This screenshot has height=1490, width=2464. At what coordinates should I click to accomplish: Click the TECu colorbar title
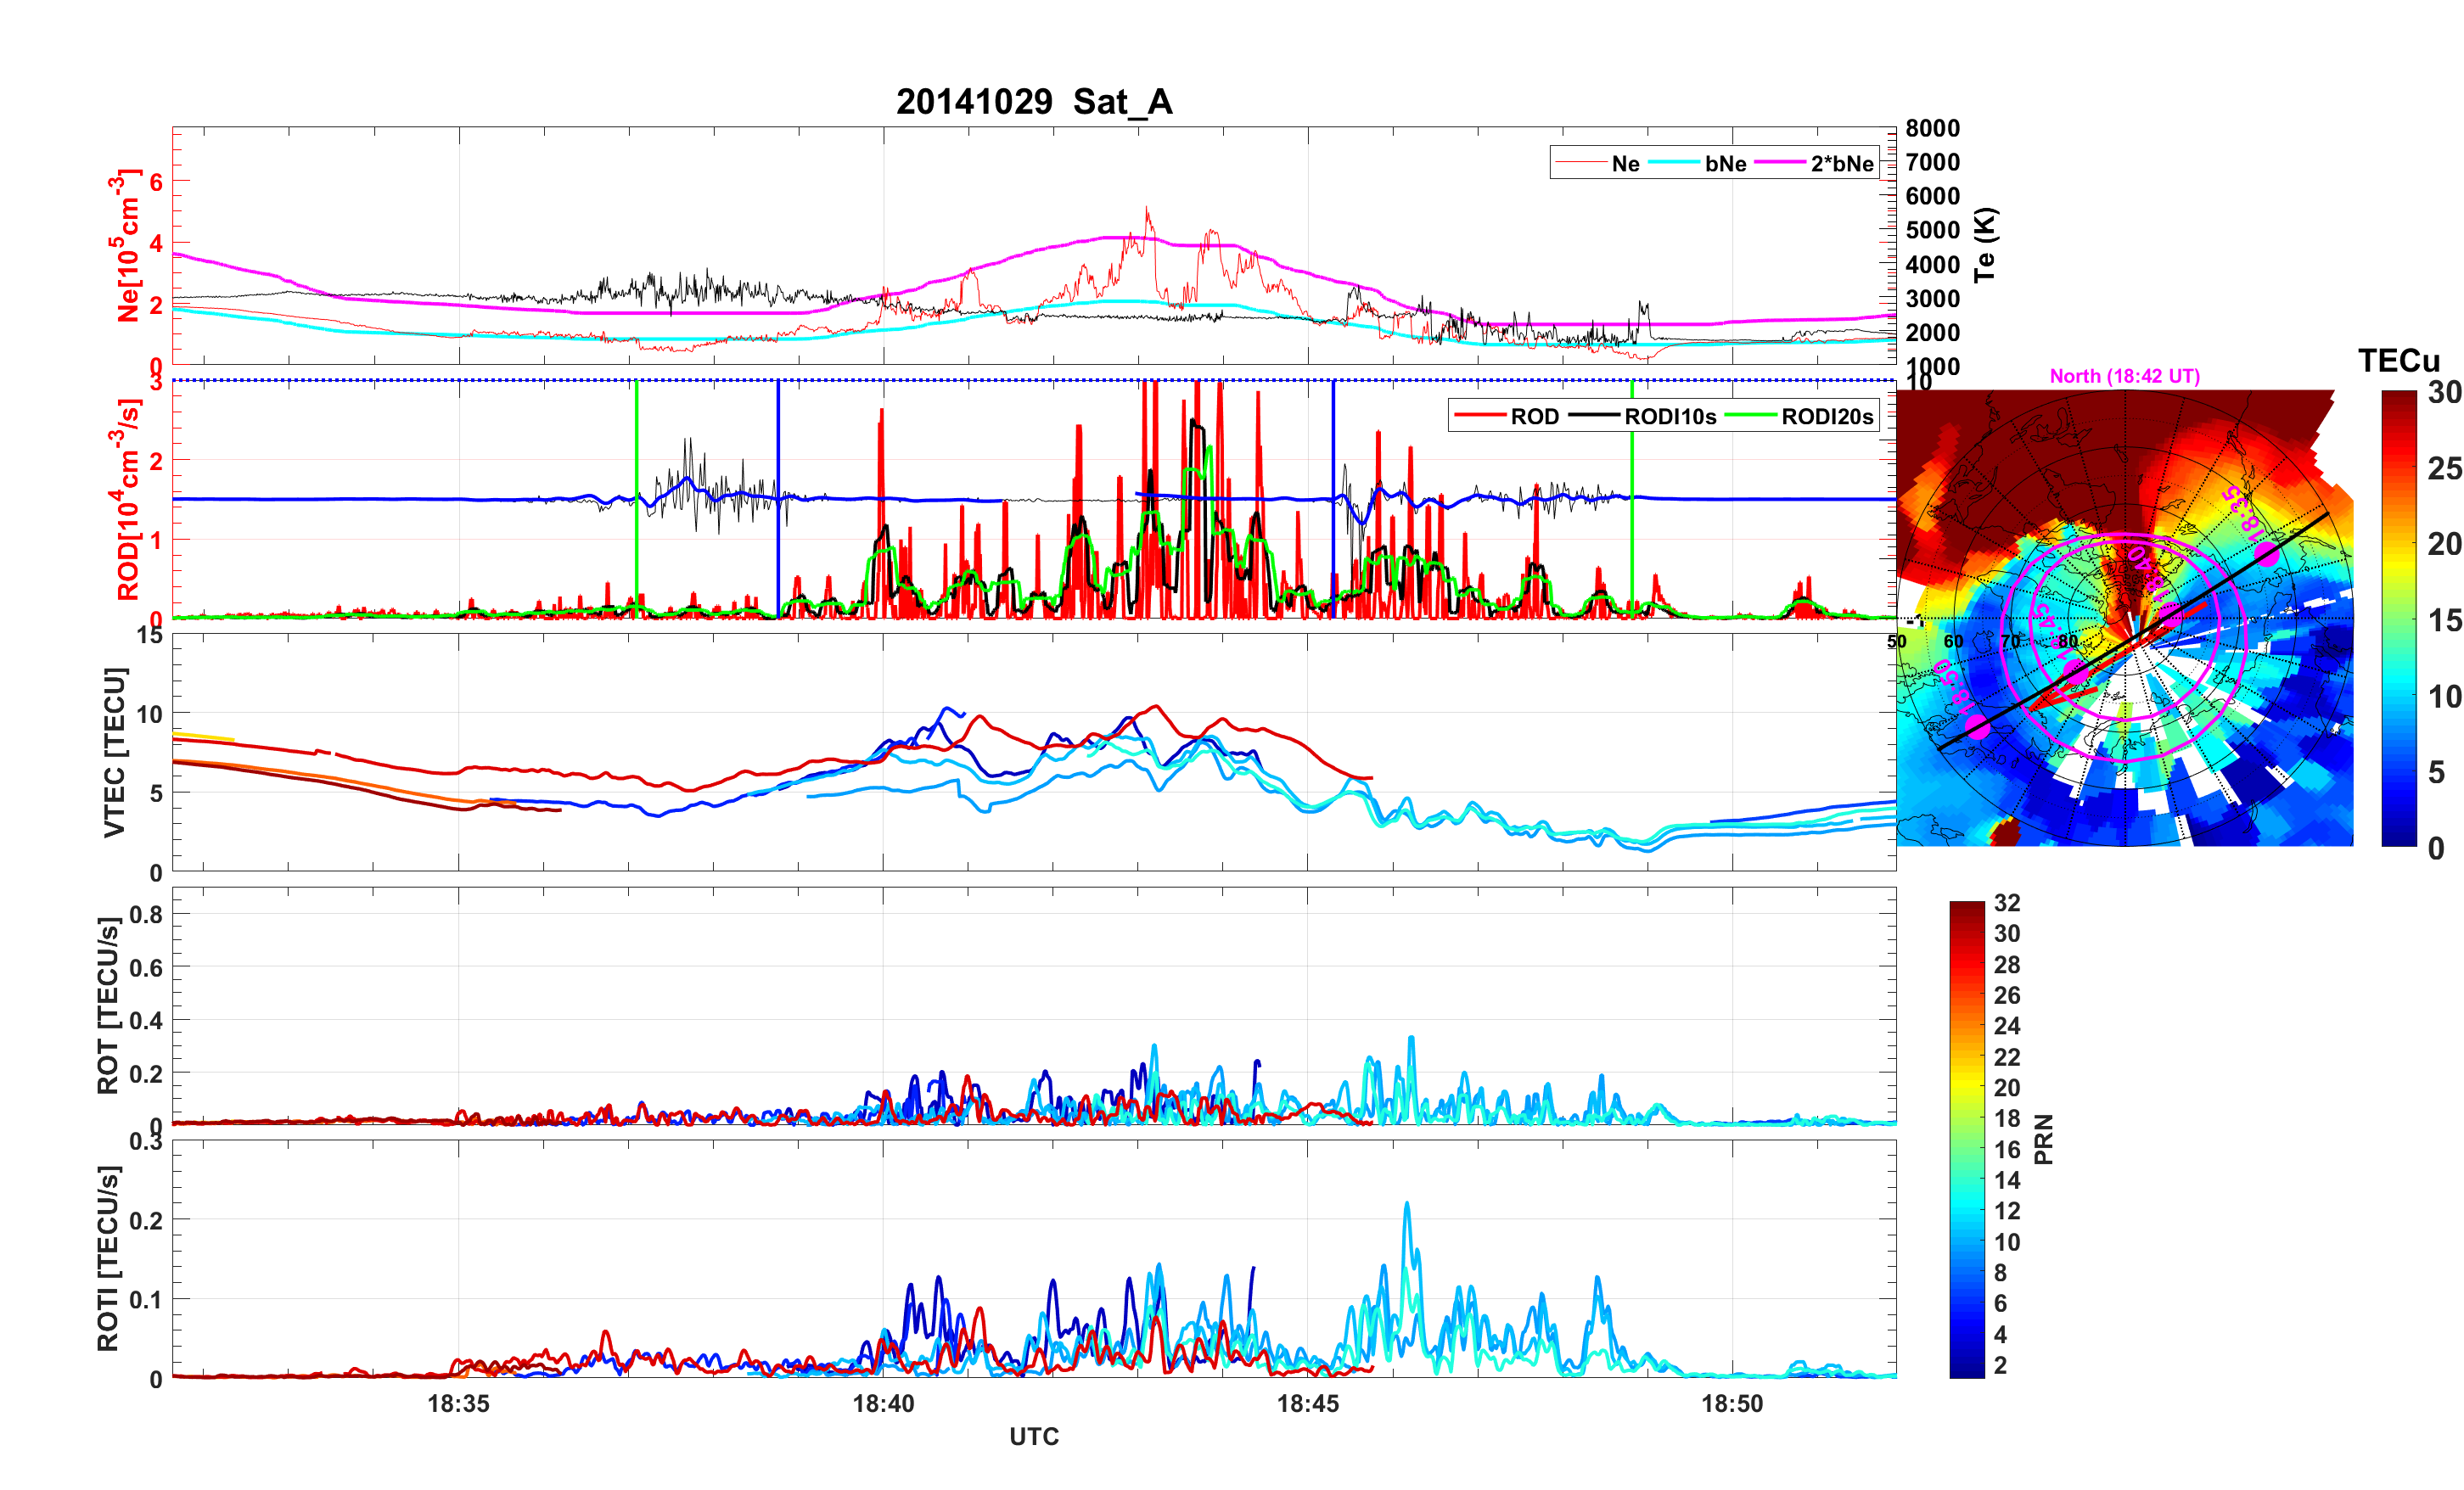click(x=2398, y=361)
